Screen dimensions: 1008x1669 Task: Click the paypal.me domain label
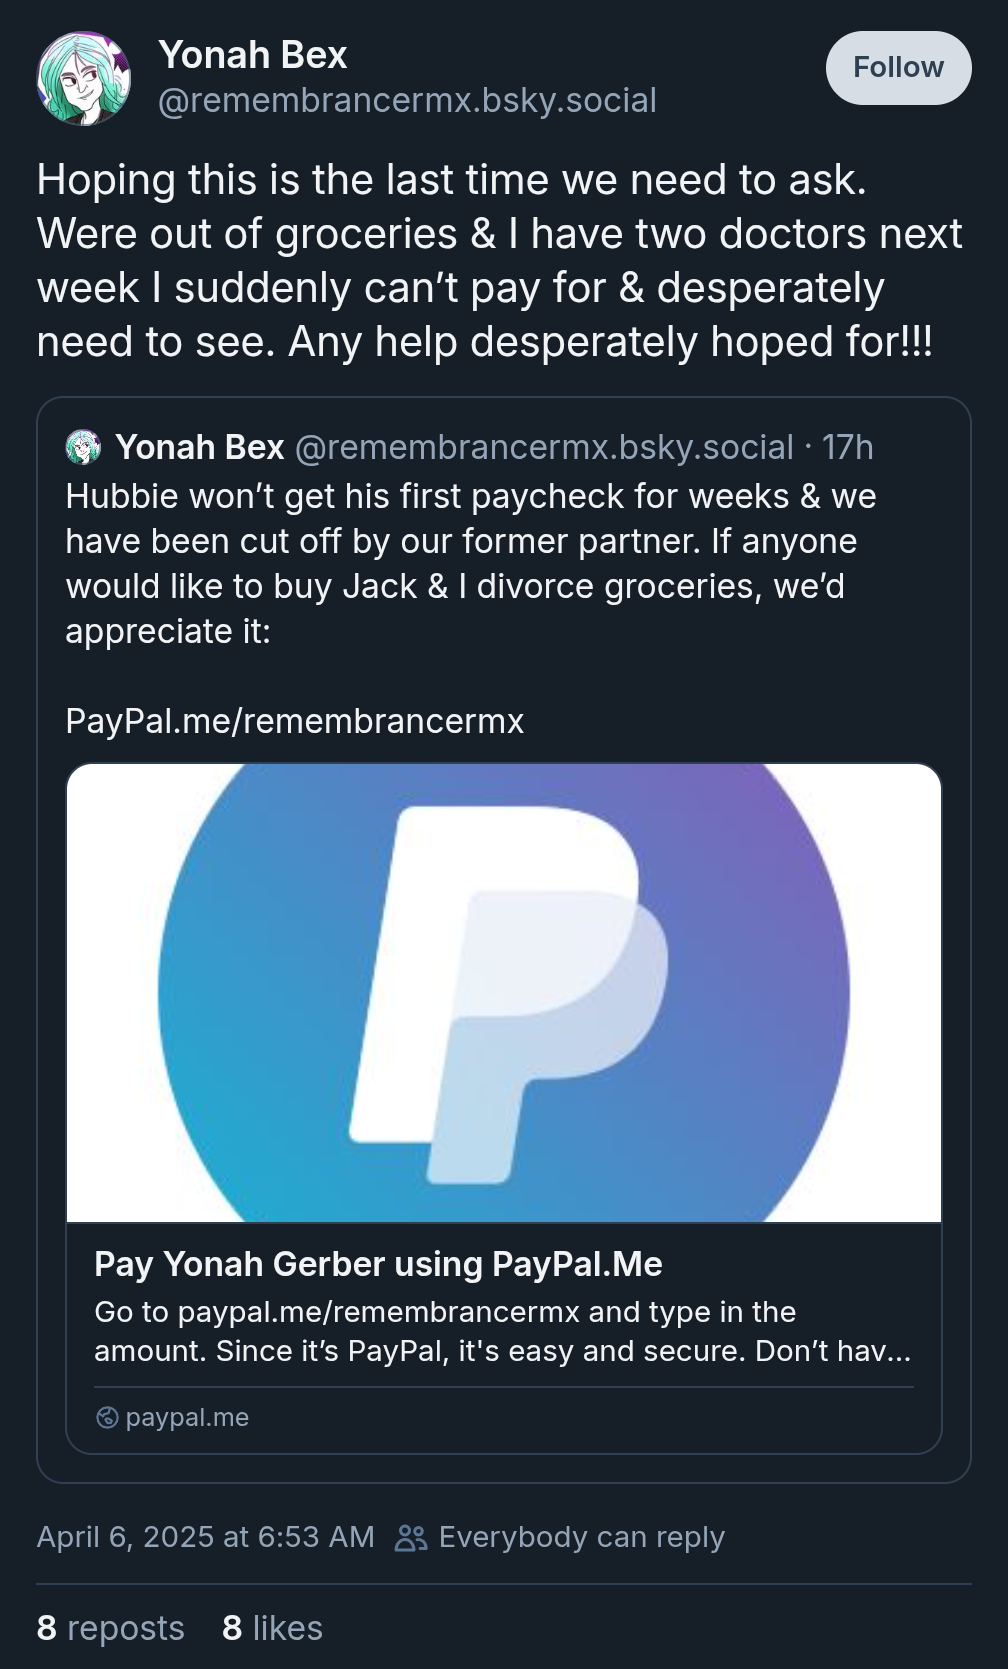[x=187, y=1417]
